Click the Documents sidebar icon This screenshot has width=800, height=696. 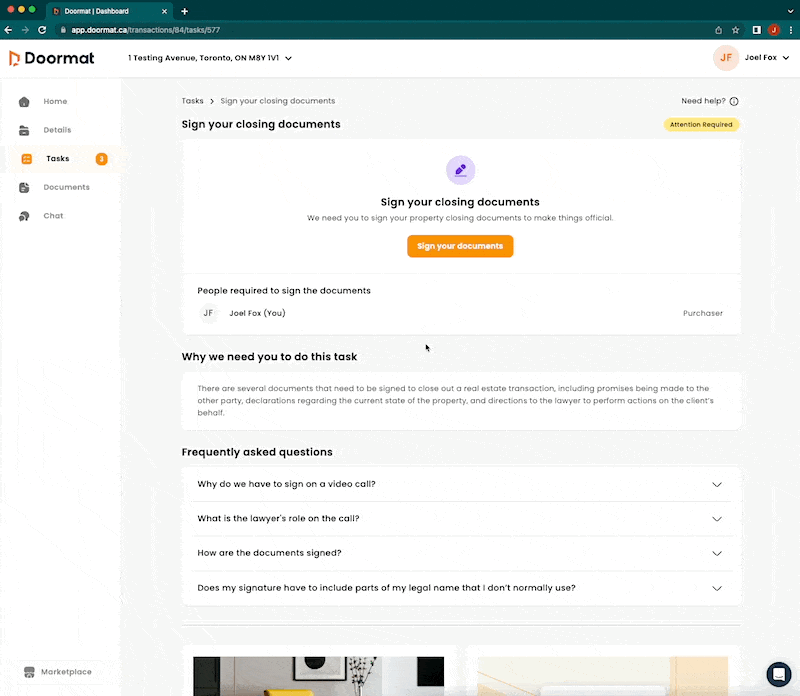[24, 188]
